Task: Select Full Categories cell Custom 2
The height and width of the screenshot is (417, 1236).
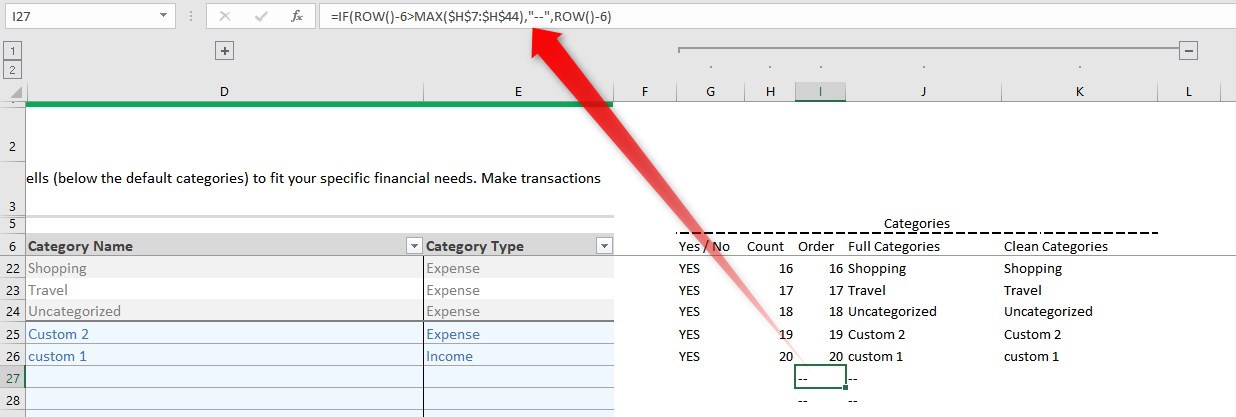Action: (923, 334)
